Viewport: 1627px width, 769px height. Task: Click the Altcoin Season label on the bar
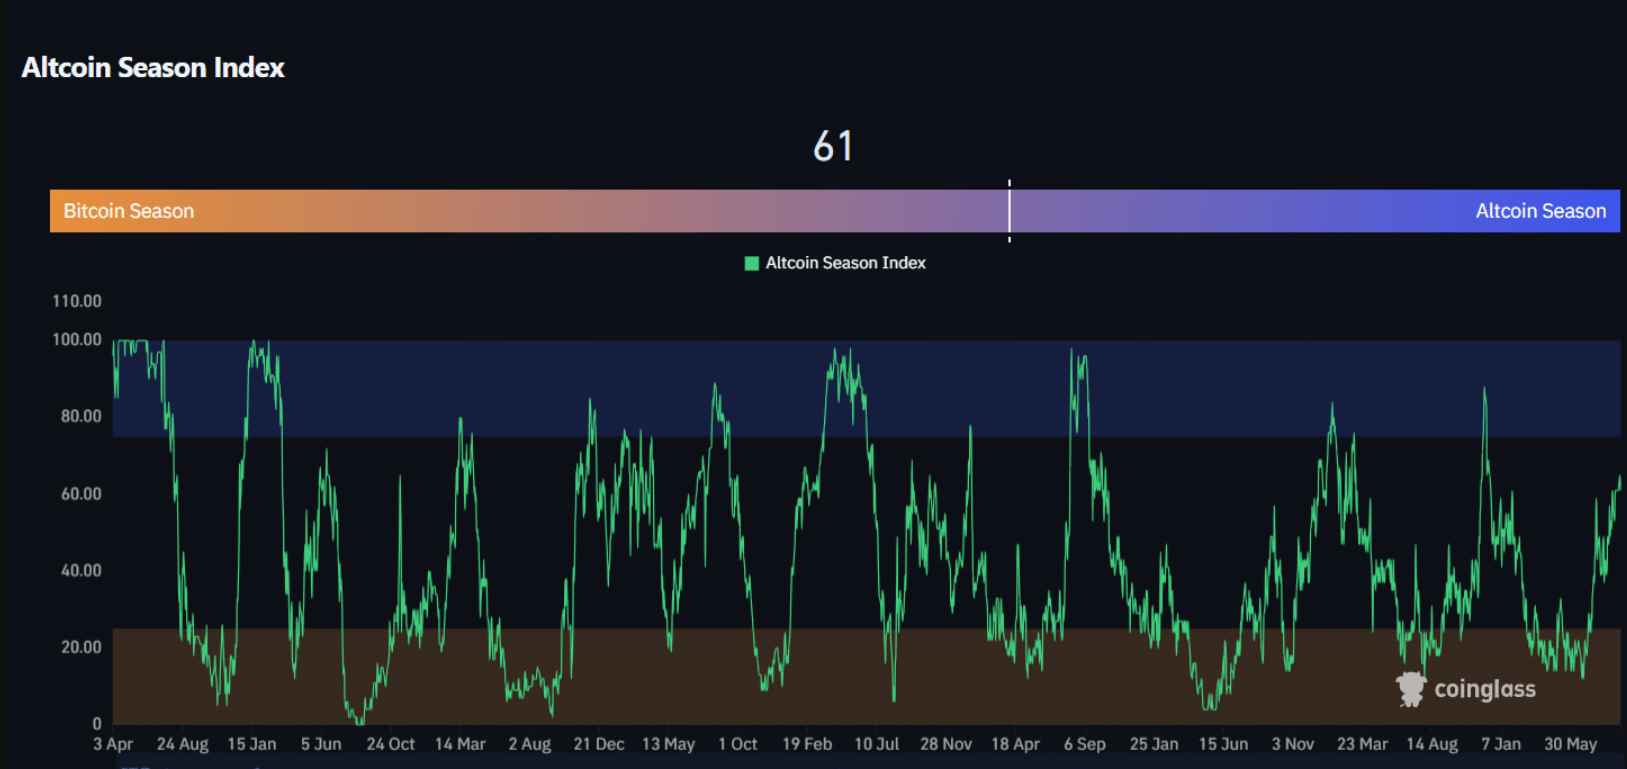(x=1540, y=211)
